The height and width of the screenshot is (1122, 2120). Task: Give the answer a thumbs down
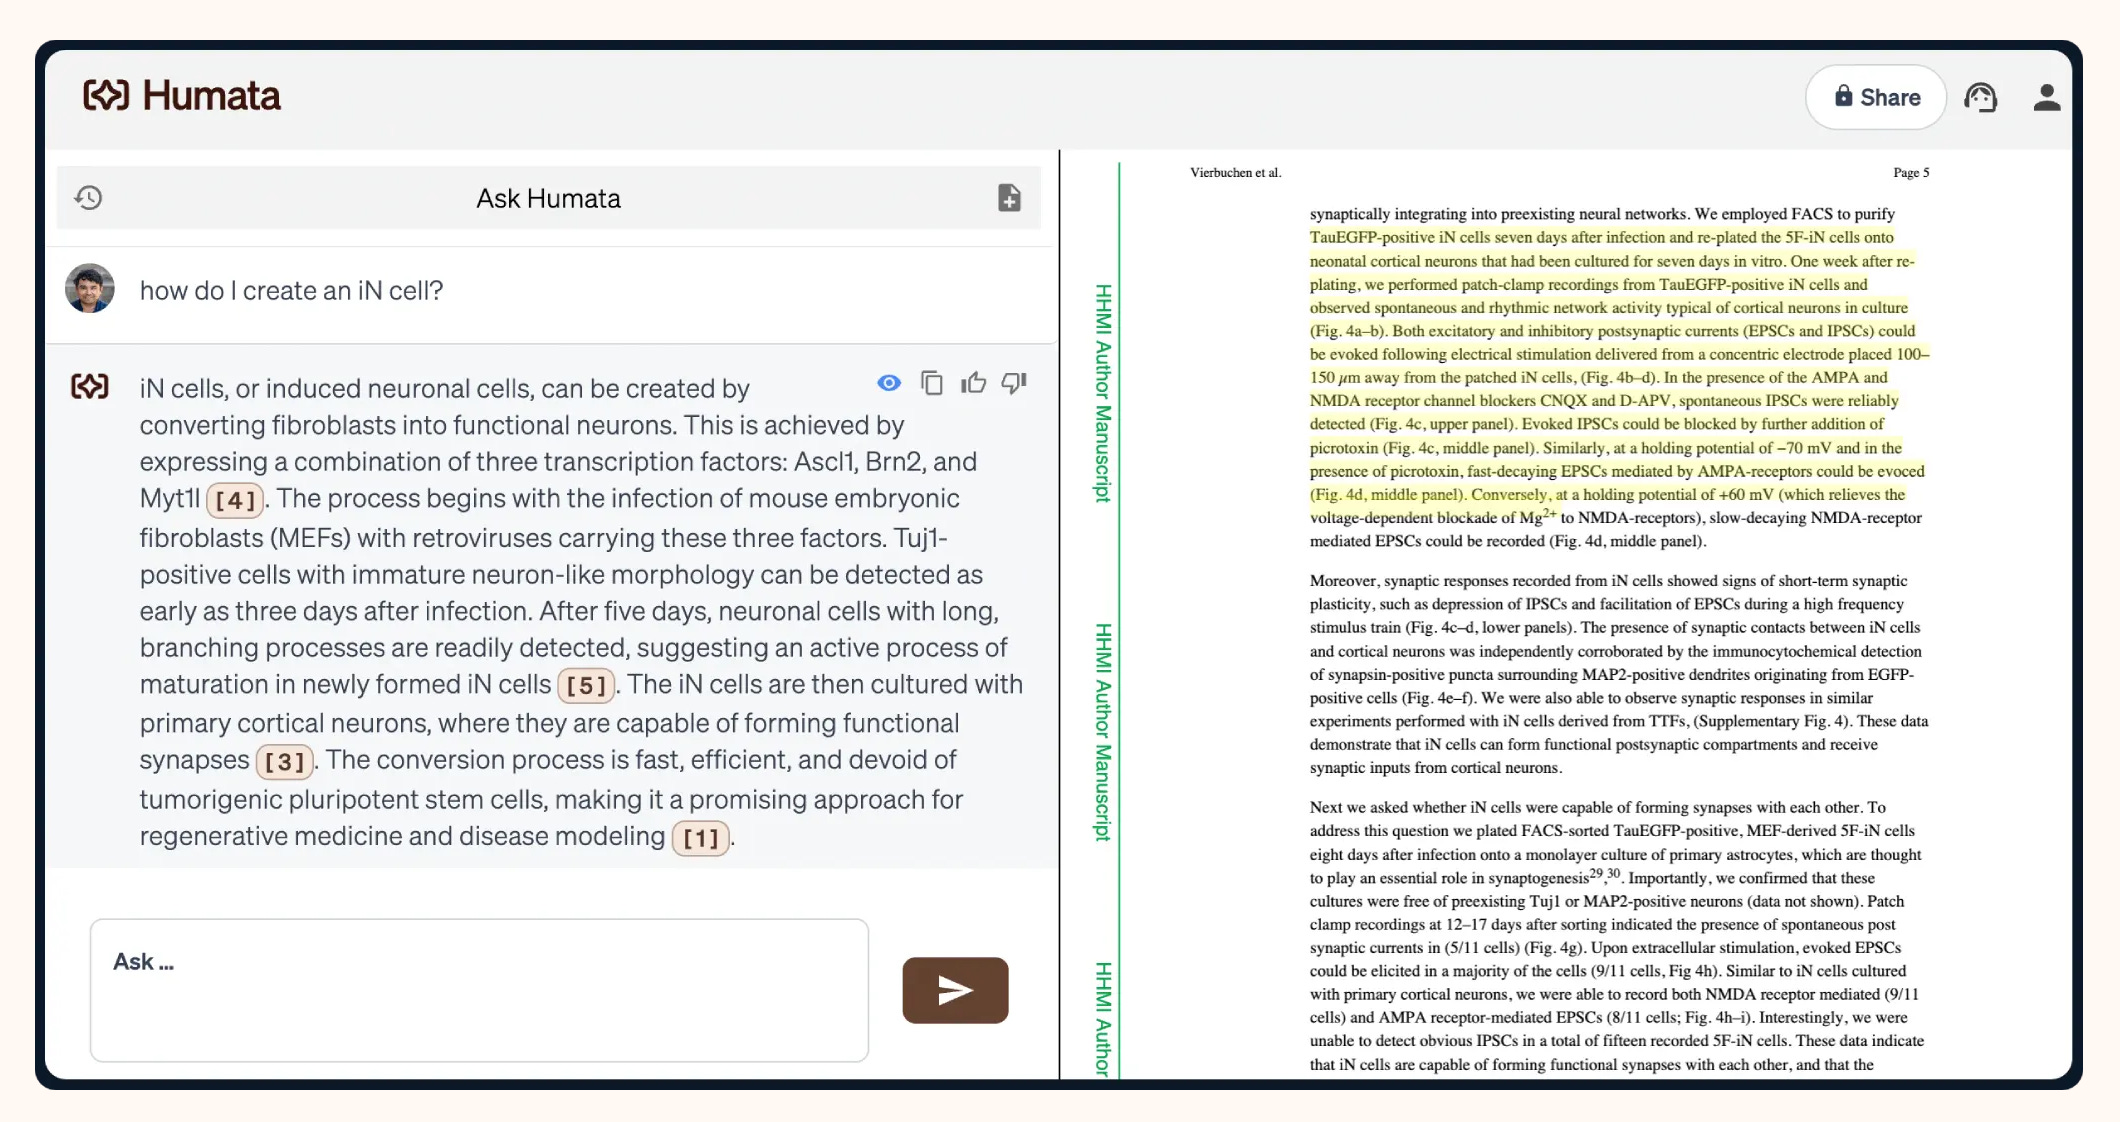[1014, 383]
